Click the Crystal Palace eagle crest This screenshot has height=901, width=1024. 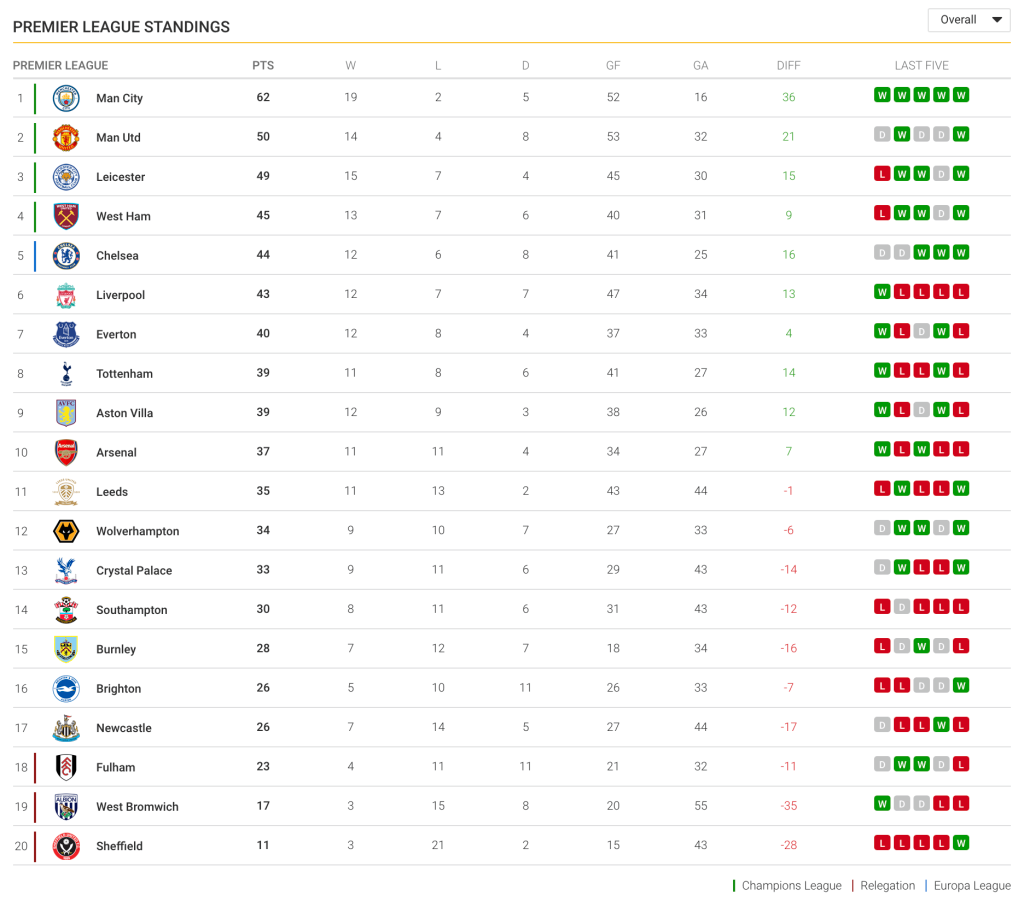66,570
